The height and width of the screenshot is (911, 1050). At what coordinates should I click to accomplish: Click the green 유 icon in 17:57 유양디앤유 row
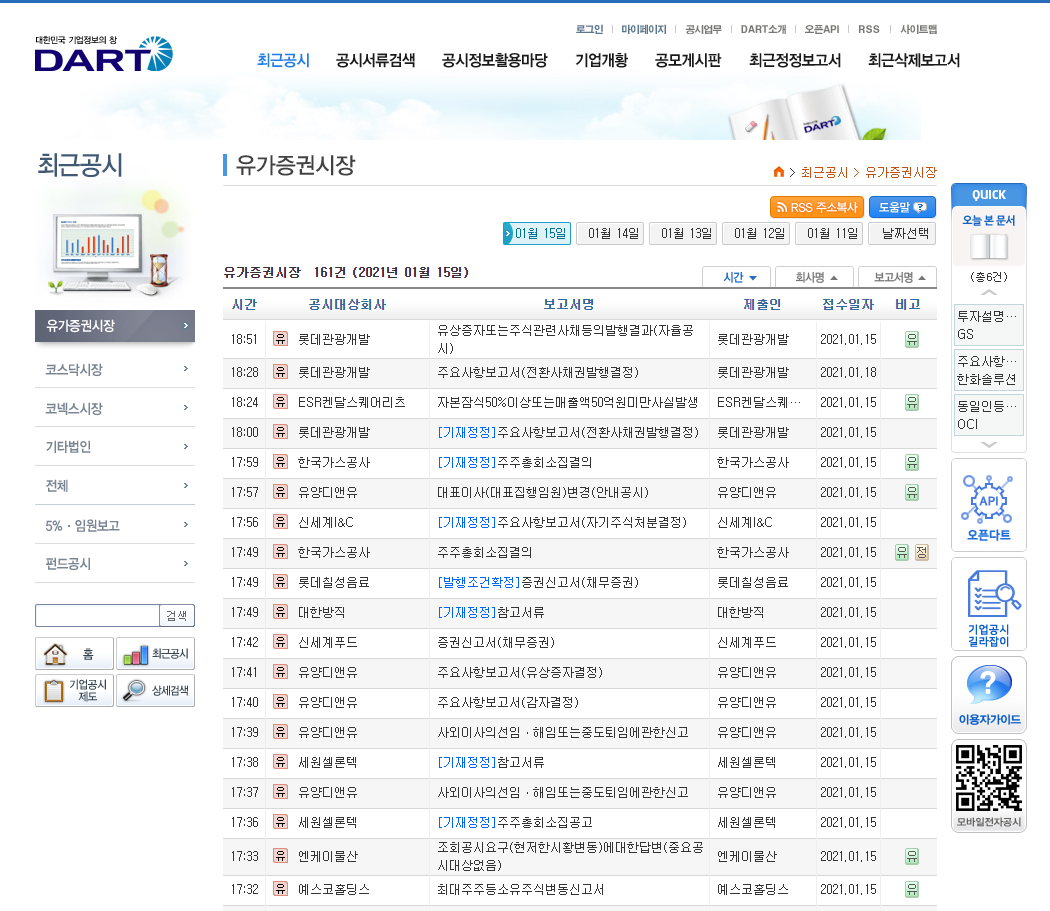click(911, 492)
